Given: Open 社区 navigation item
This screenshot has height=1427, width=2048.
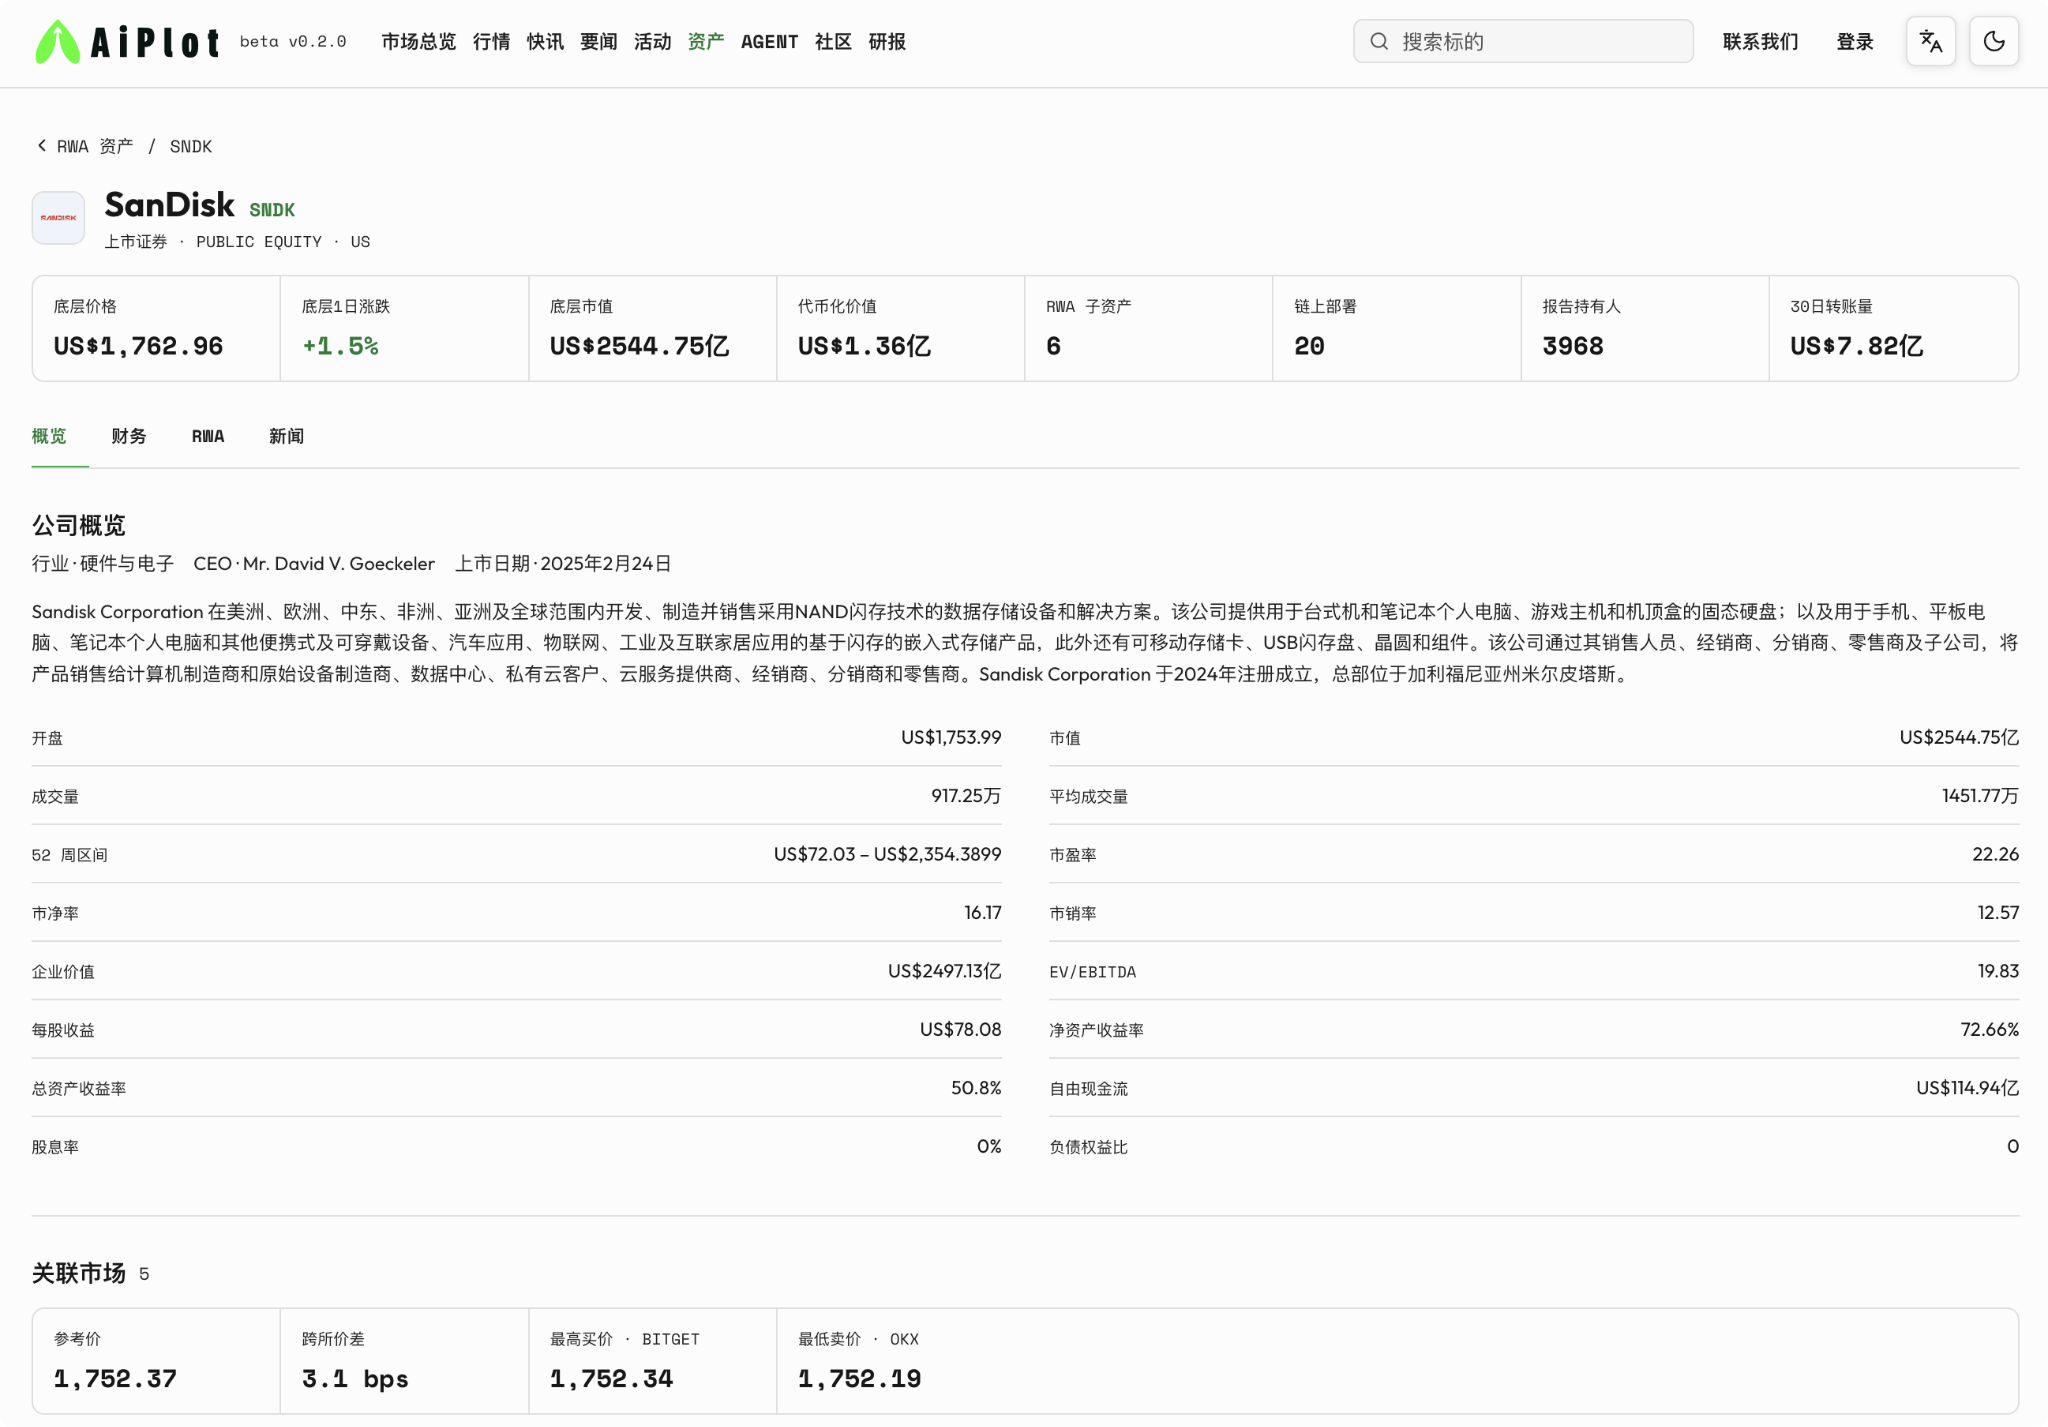Looking at the screenshot, I should (x=833, y=42).
